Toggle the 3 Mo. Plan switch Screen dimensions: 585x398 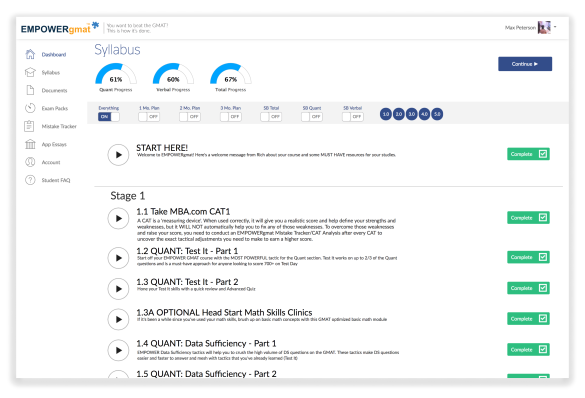[x=230, y=117]
